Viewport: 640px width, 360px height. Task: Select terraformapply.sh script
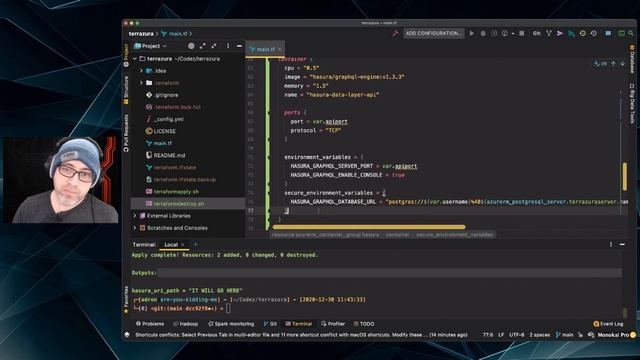click(x=173, y=191)
